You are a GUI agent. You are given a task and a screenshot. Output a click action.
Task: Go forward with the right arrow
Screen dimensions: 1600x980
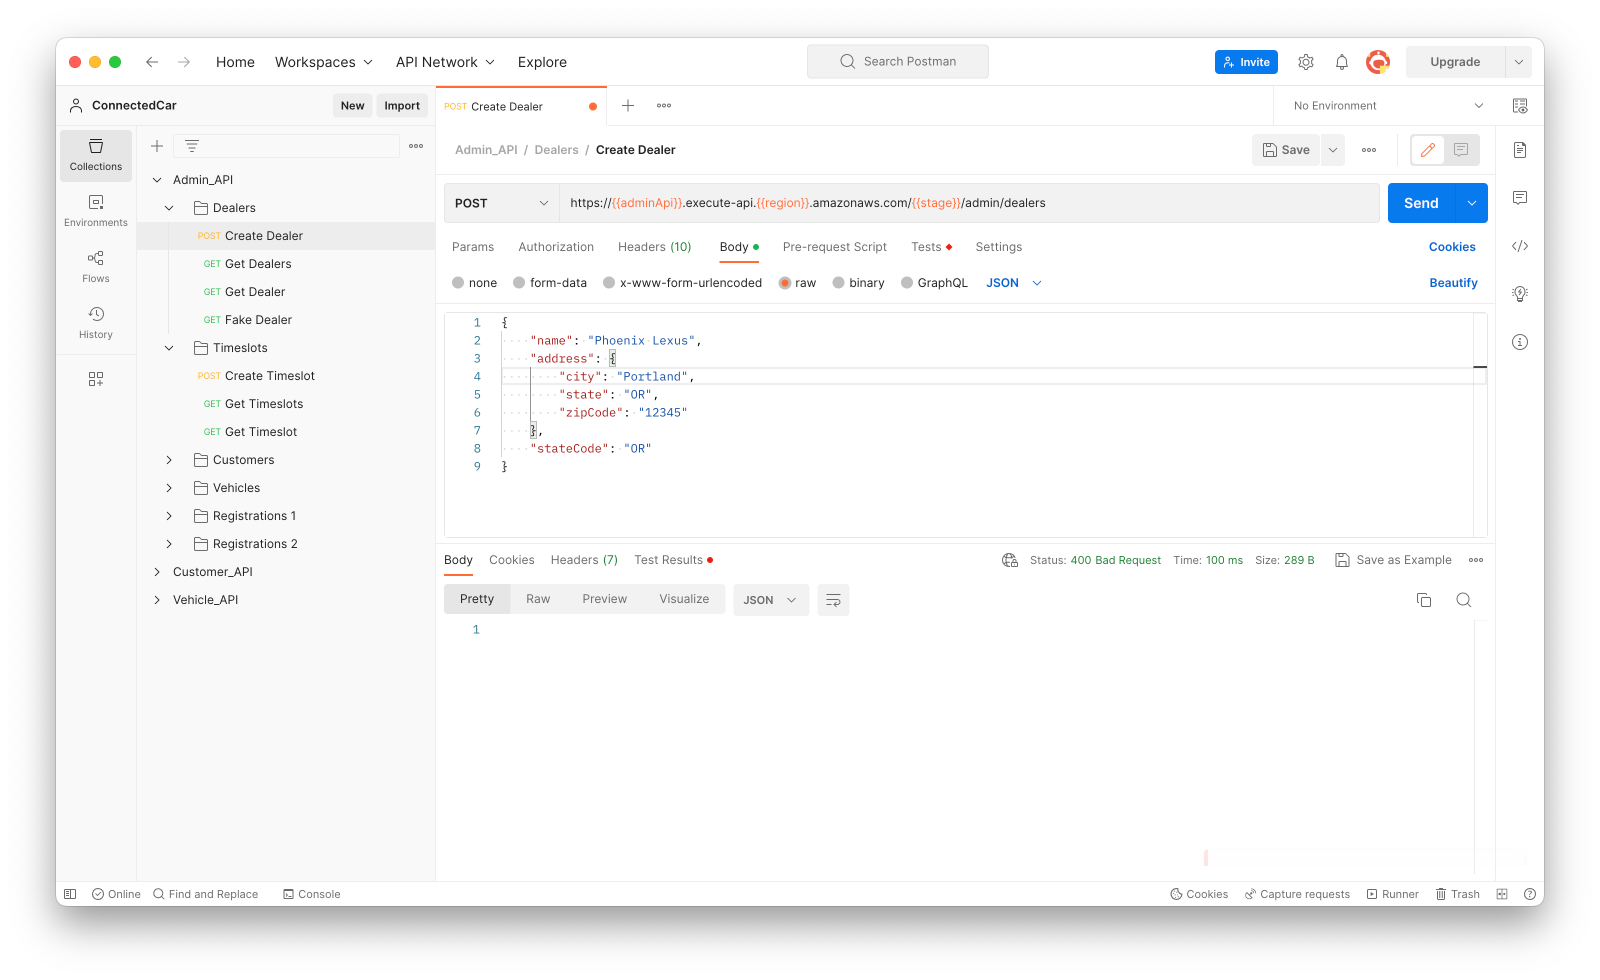coord(184,62)
